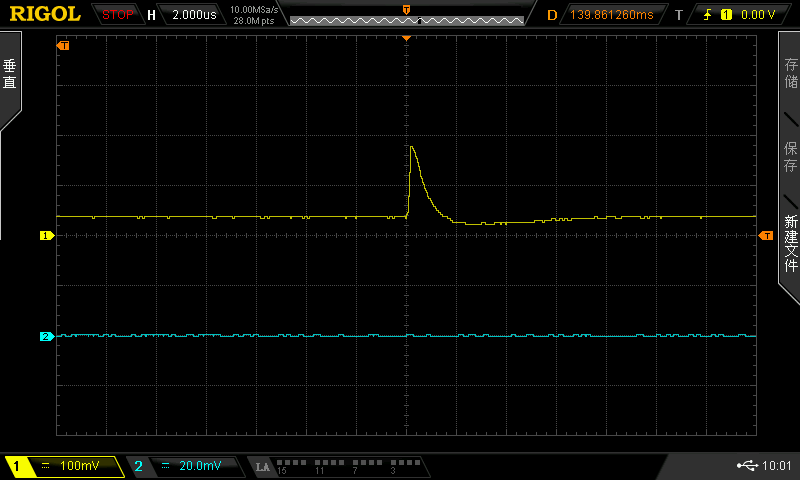Select the channel 1 label at bottom

16,466
